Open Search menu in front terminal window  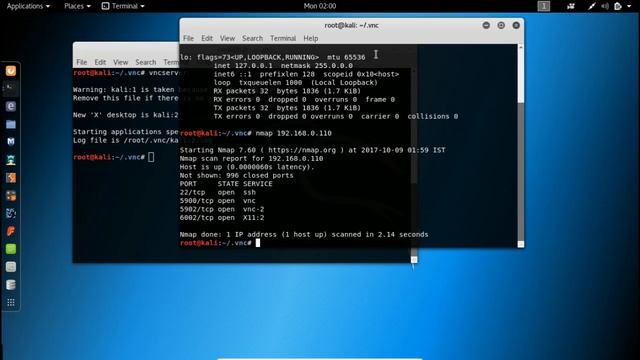pyautogui.click(x=252, y=38)
